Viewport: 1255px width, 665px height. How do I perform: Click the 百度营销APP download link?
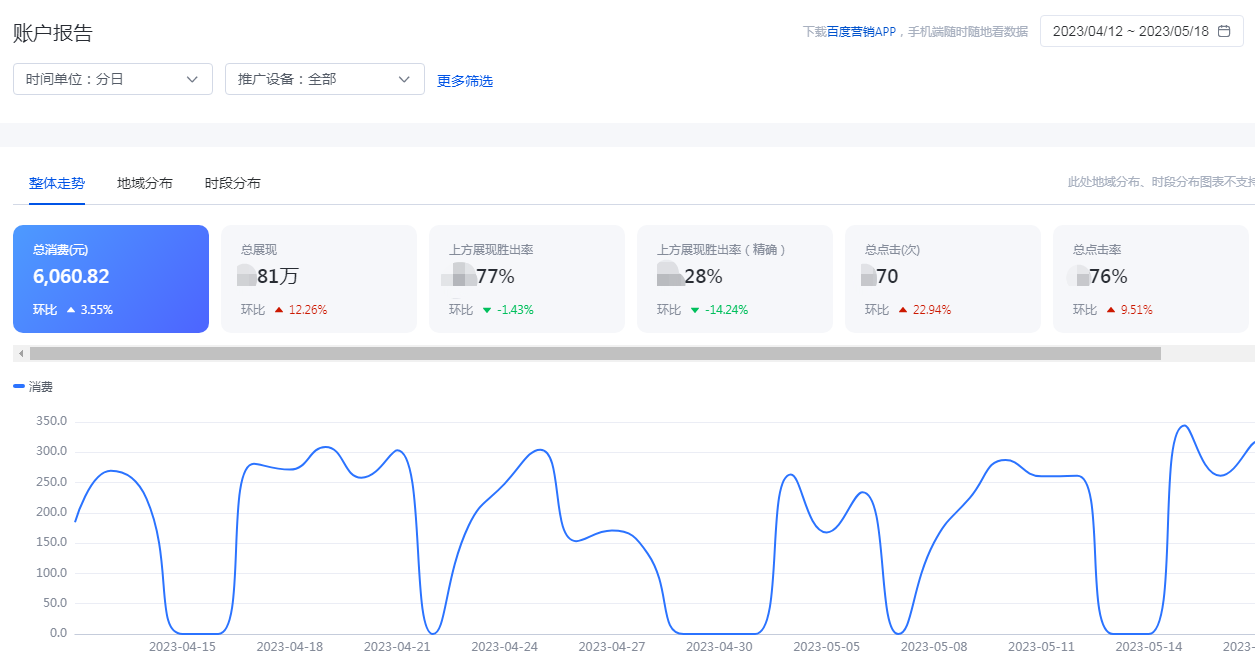coord(861,32)
